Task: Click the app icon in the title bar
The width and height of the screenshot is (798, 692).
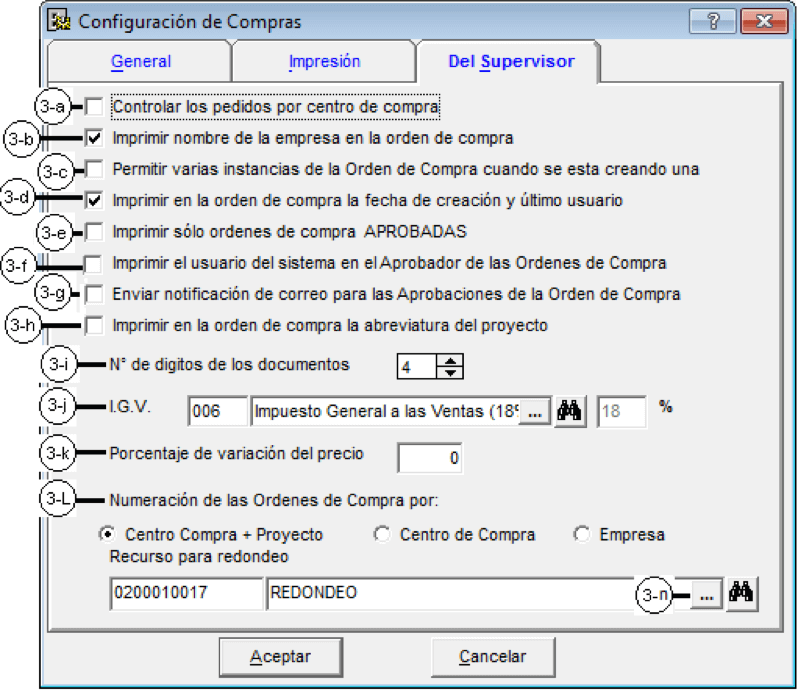Action: click(59, 21)
